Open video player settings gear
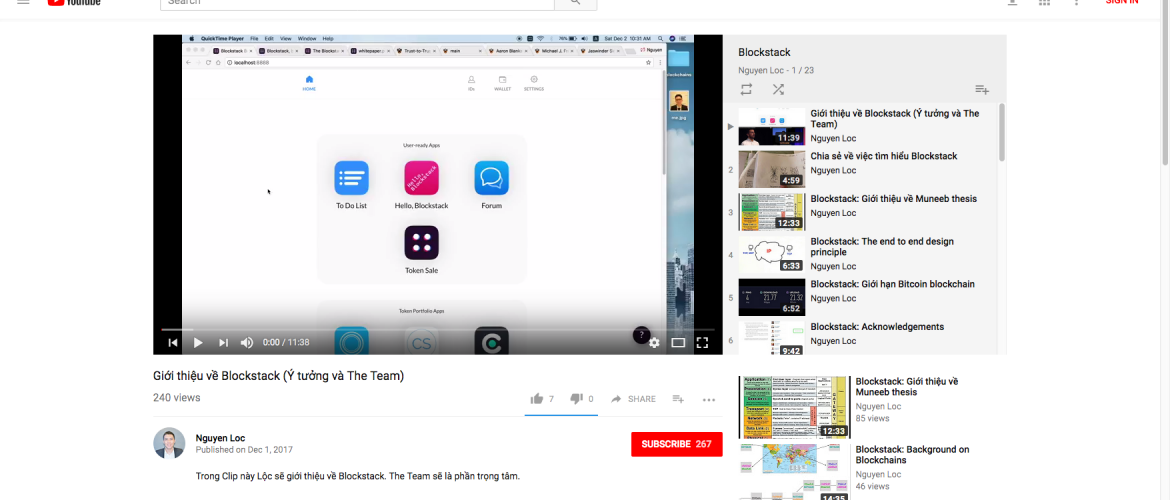The image size is (1170, 500). click(654, 342)
